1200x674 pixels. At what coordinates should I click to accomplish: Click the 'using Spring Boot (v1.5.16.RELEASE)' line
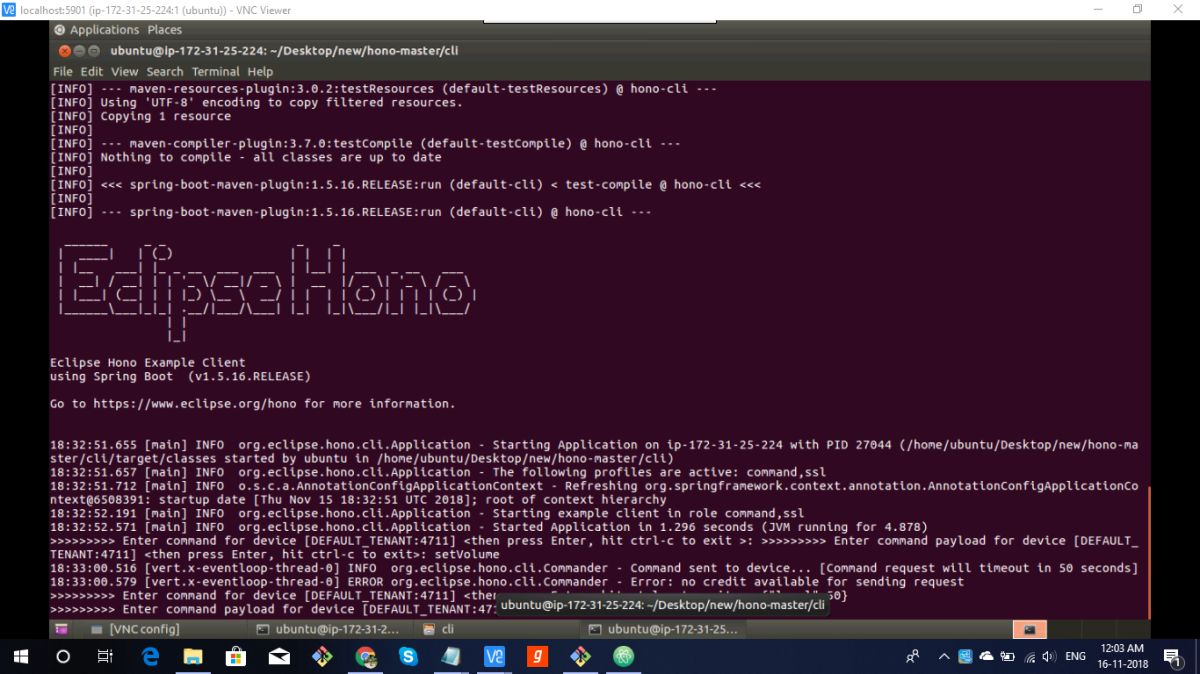(x=180, y=377)
